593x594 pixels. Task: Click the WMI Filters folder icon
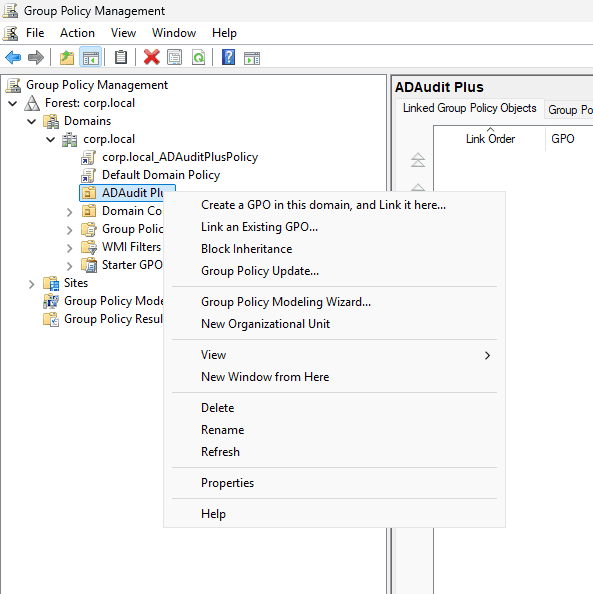click(89, 247)
